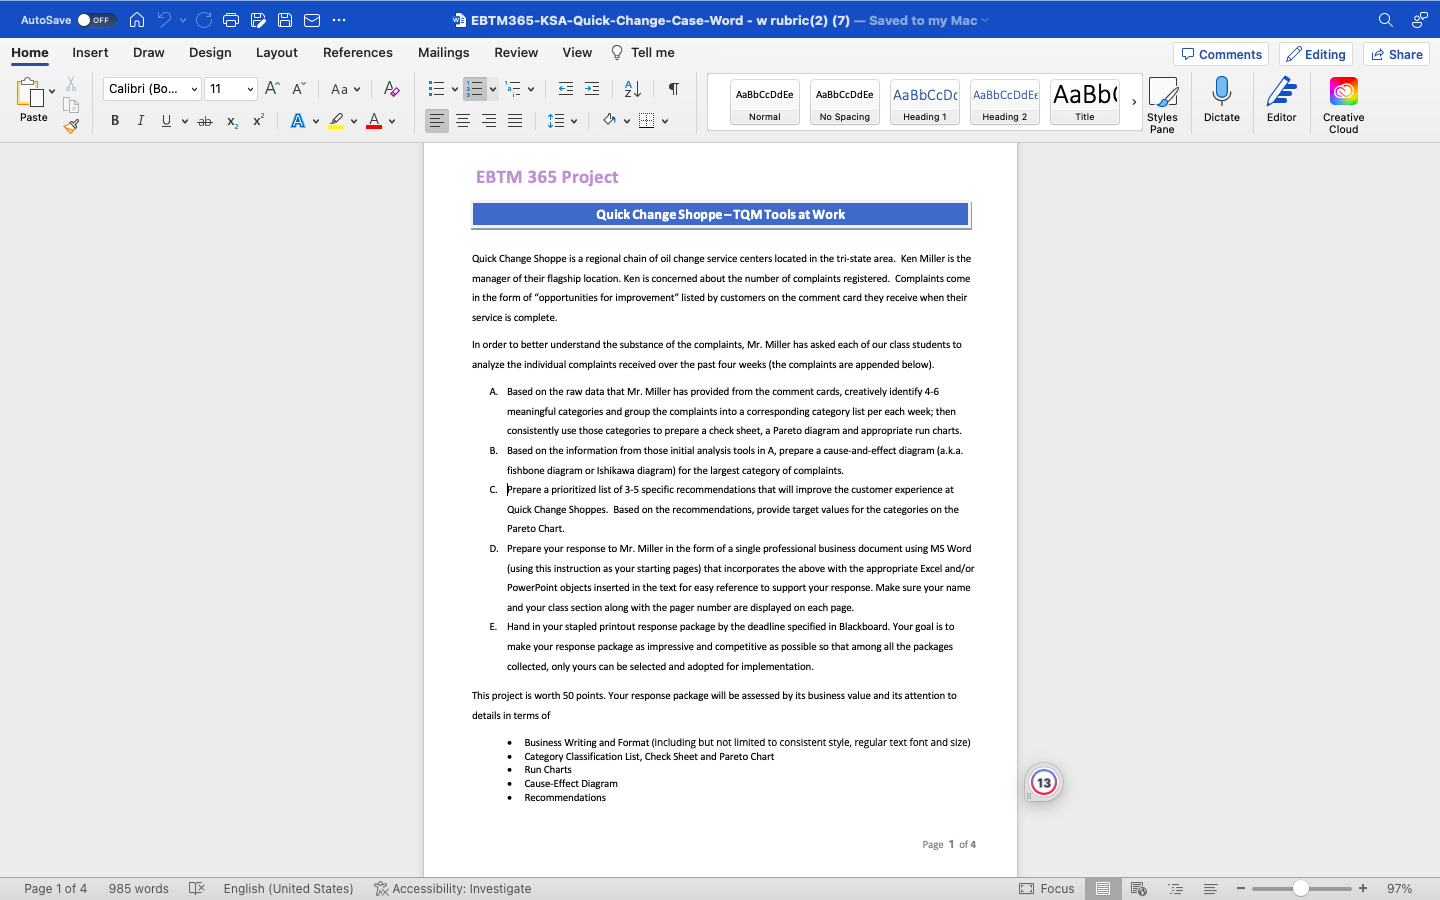Apply yellow text highlight color
1440x900 pixels.
click(336, 121)
